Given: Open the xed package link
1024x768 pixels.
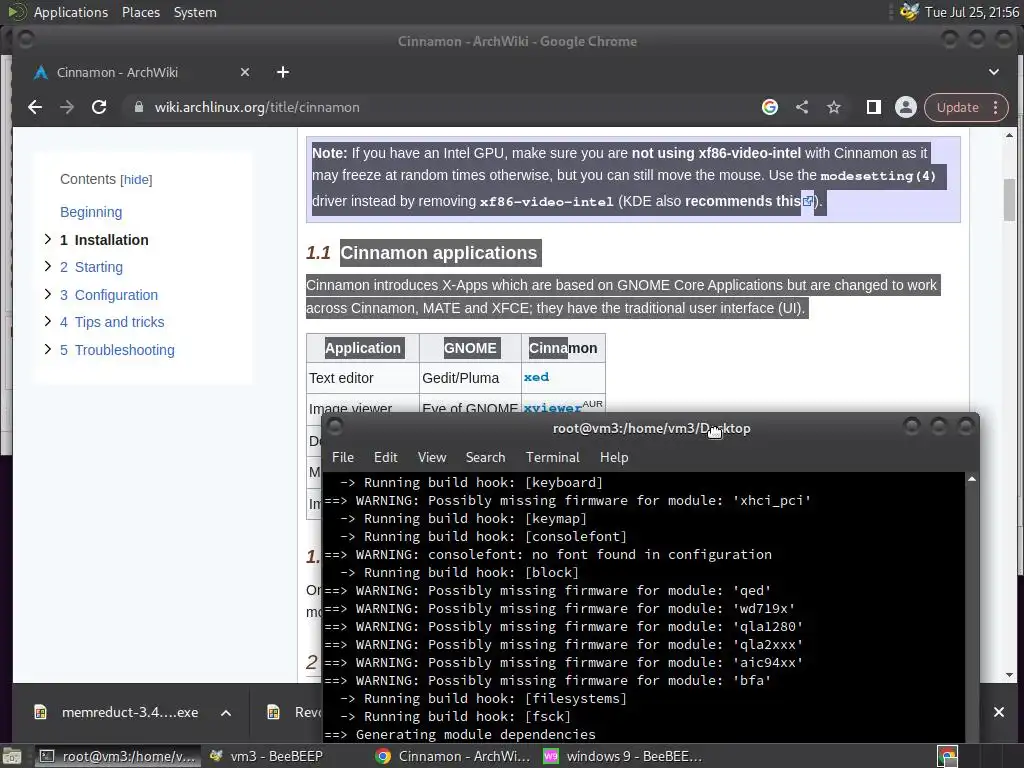Looking at the screenshot, I should [536, 377].
